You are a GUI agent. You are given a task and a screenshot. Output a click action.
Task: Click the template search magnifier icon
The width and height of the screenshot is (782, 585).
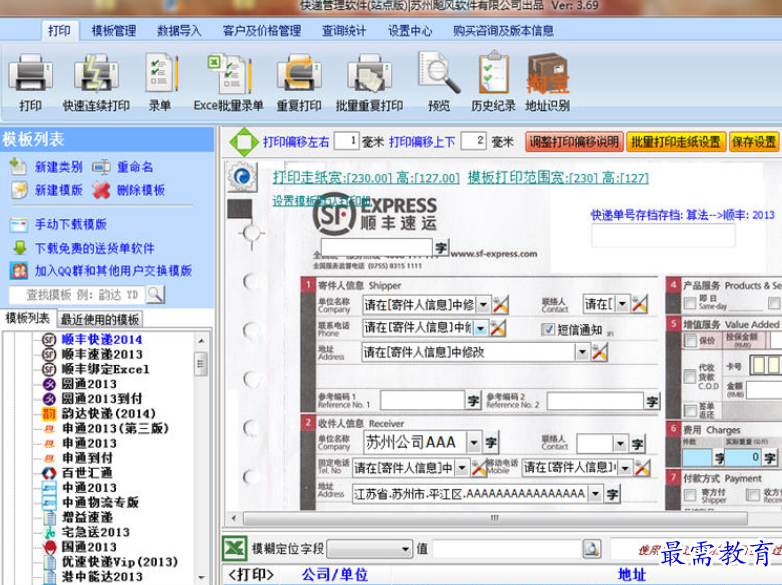coord(156,294)
